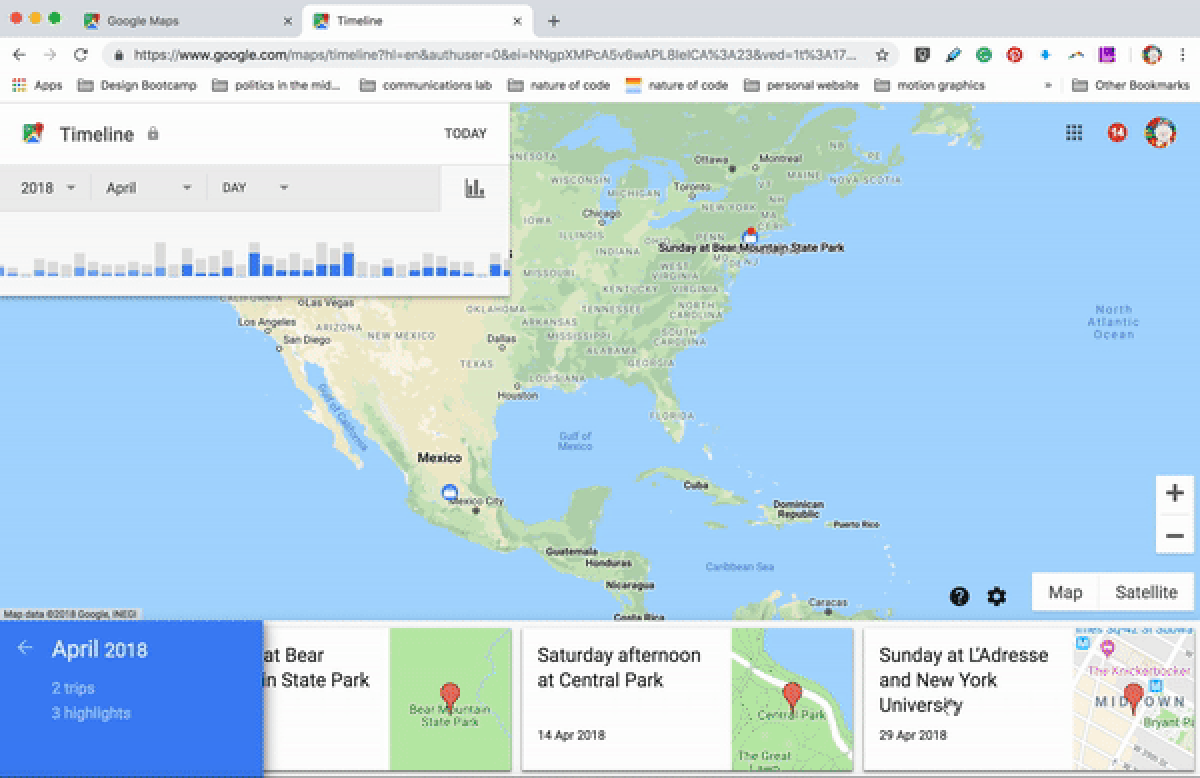Click the Mexico City trip marker on map
Viewport: 1200px width, 778px height.
pos(449,491)
